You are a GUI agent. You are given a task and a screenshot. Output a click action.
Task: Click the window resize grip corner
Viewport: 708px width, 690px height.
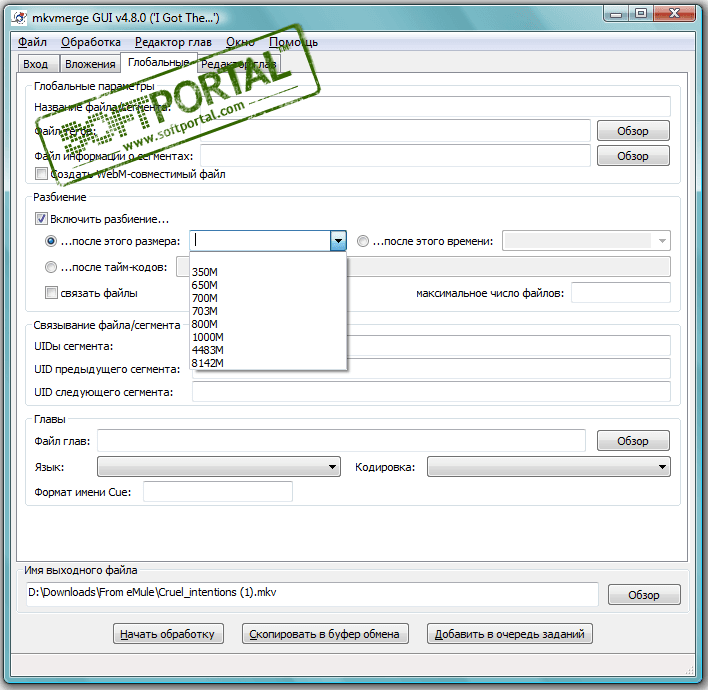click(x=690, y=671)
